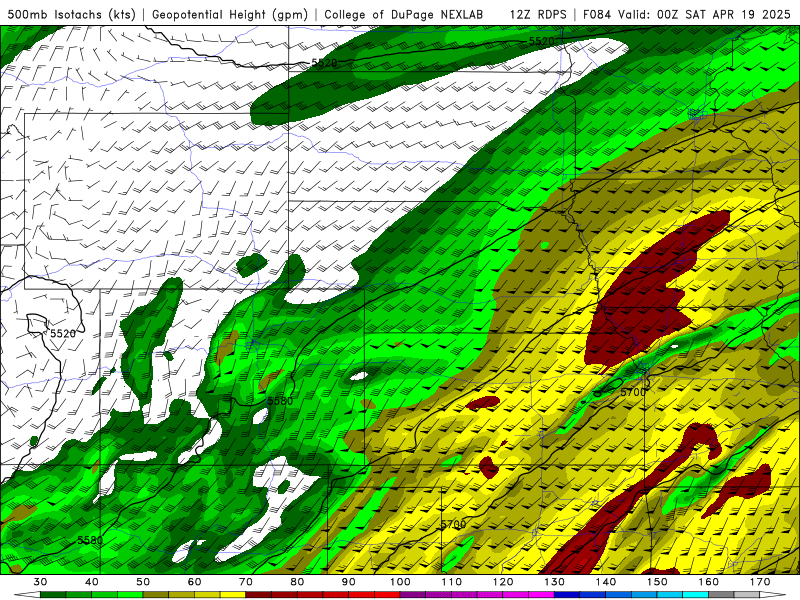Select the '150' legend scale number
The image size is (800, 600).
[657, 582]
